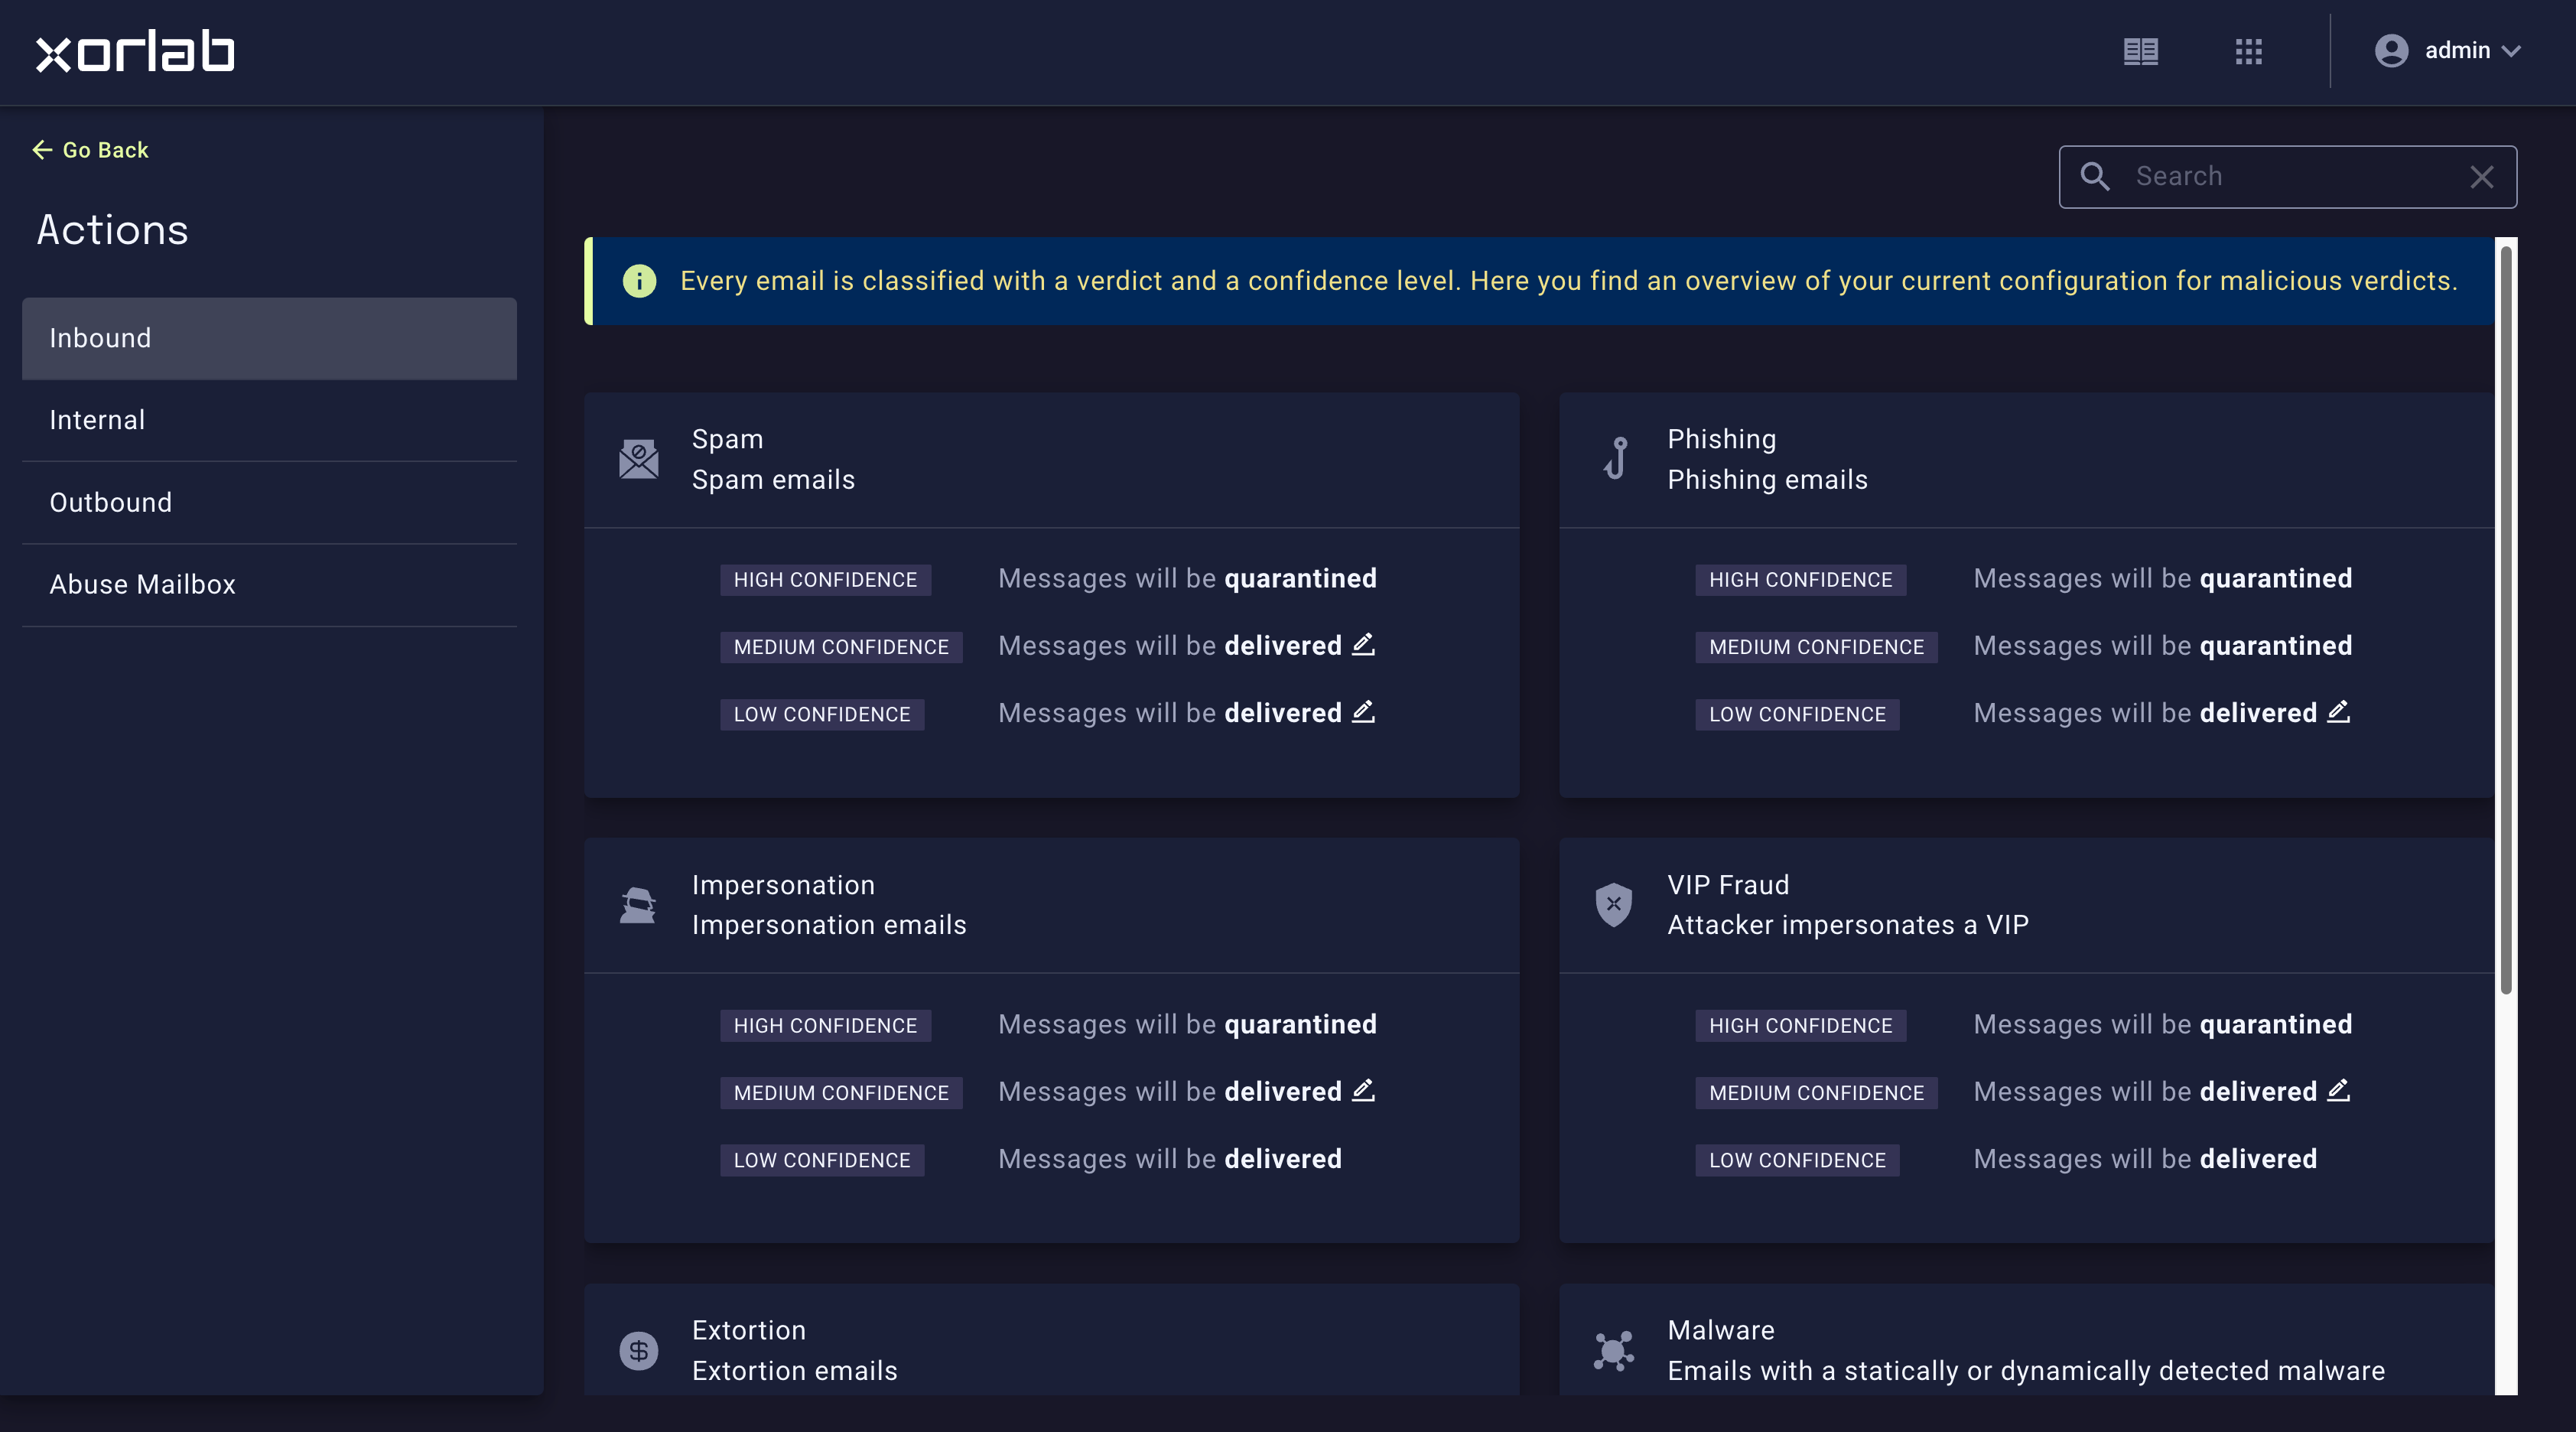The width and height of the screenshot is (2576, 1432).
Task: Click the 'Attacker impersonates a VIP' subtitle
Action: 1848,925
